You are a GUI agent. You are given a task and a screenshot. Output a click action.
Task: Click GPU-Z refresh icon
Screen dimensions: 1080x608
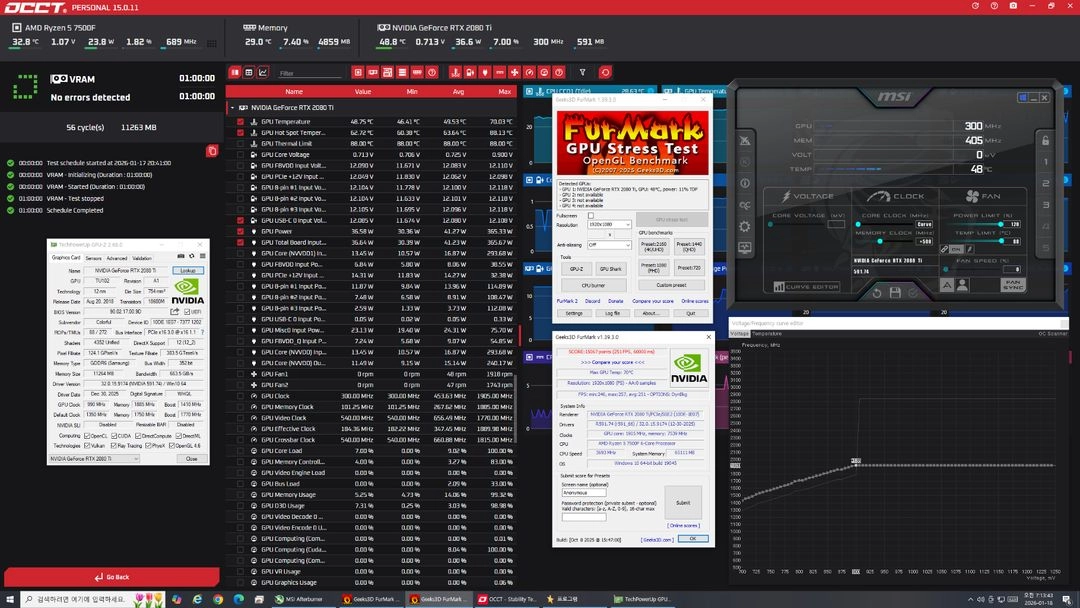pos(191,256)
